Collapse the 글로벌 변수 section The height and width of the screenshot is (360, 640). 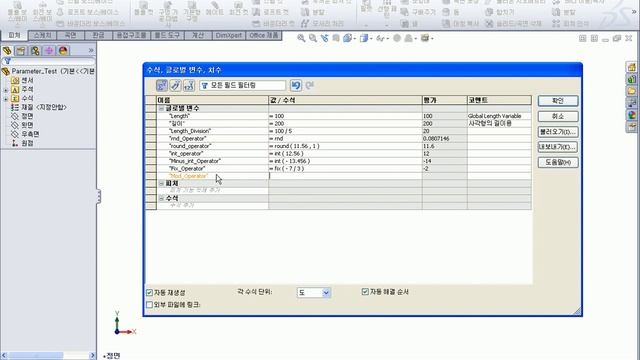[161, 108]
